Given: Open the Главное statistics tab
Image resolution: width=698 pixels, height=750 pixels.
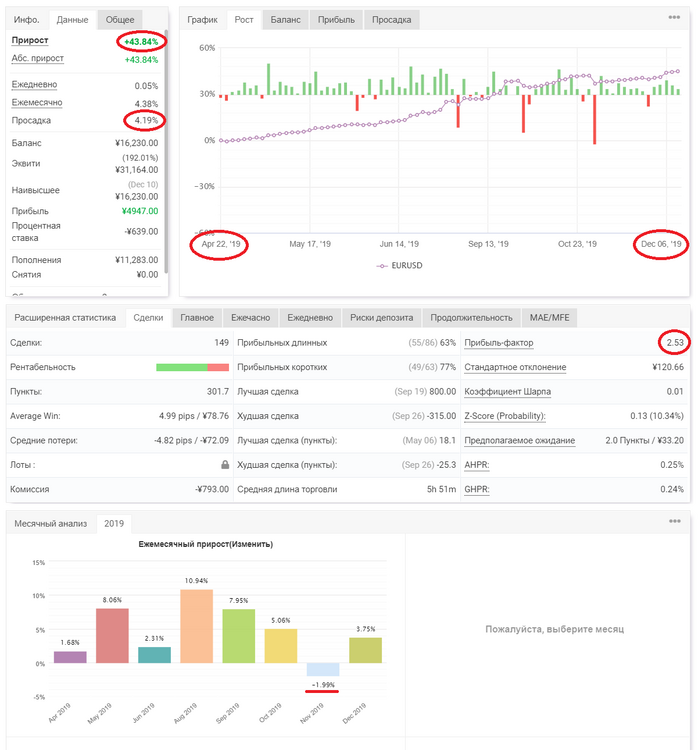Looking at the screenshot, I should [197, 318].
